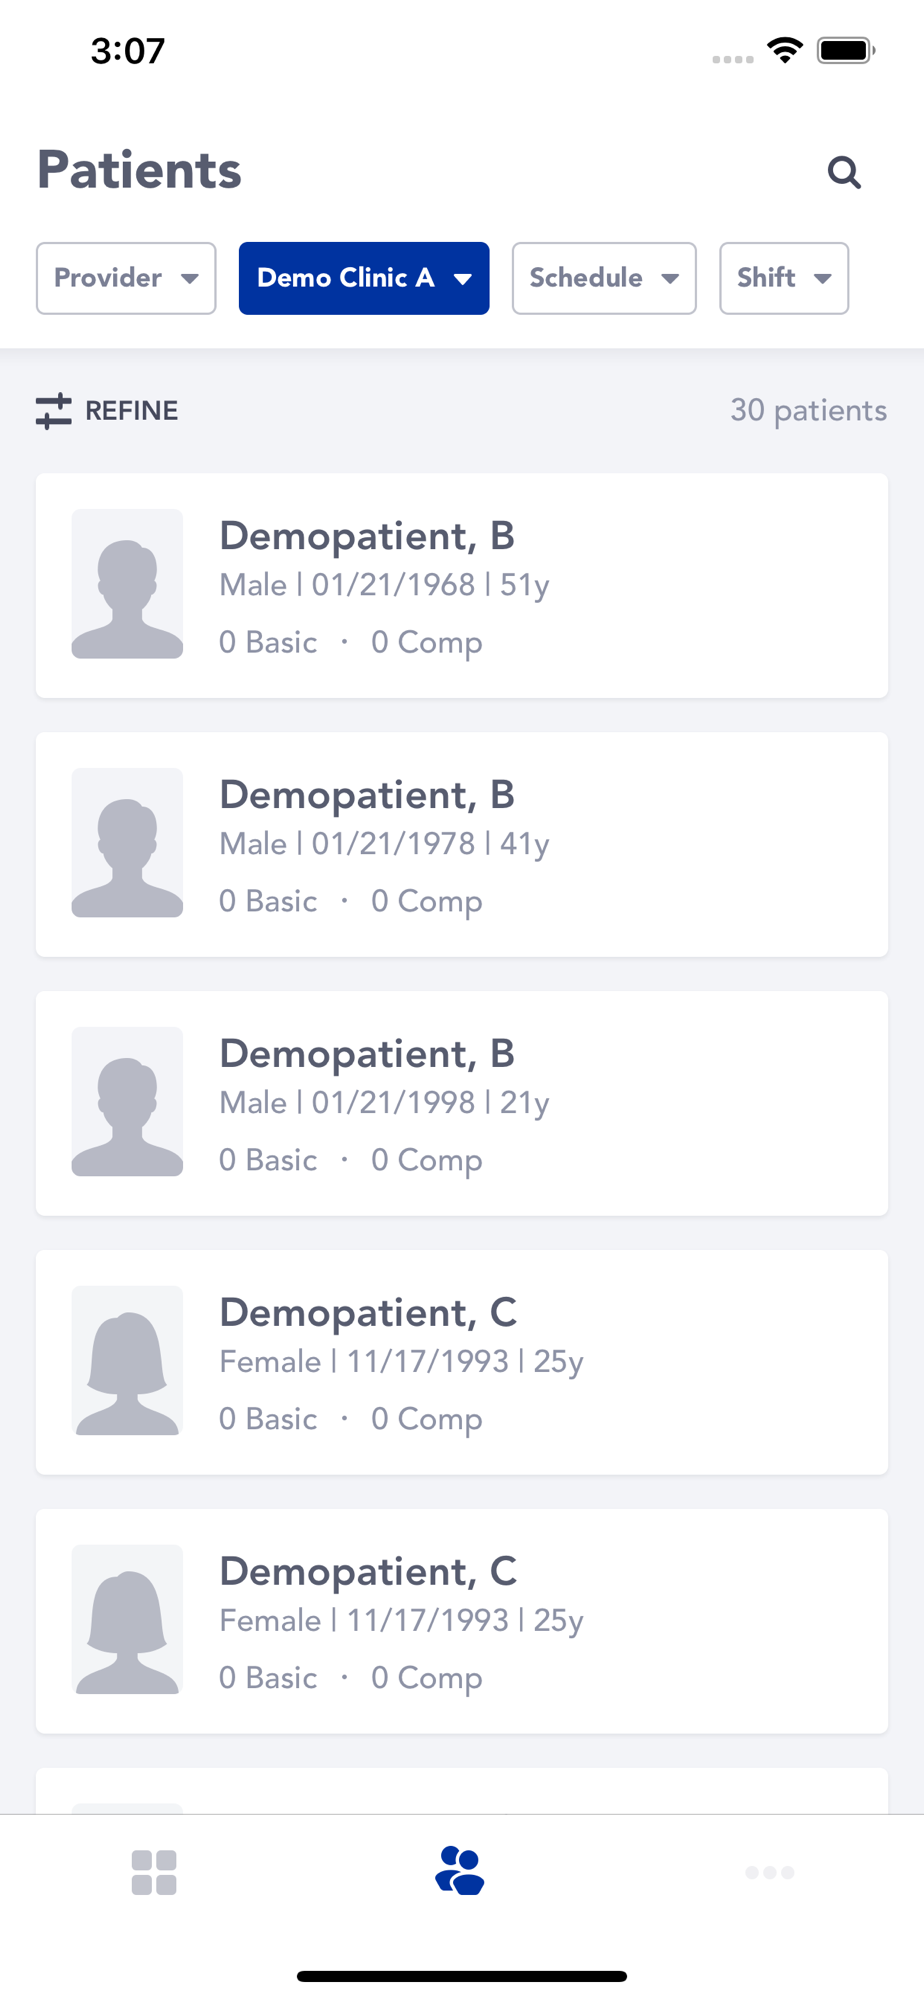Check the Wi-Fi status icon
924x2000 pixels.
click(785, 50)
